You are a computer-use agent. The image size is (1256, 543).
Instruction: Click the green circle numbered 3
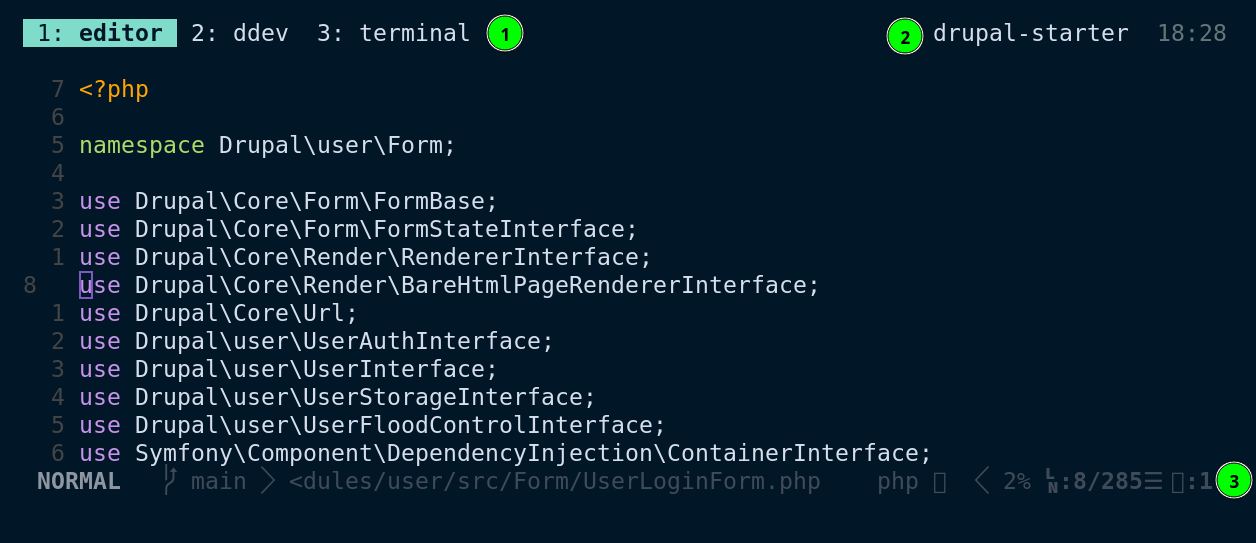click(x=1234, y=481)
